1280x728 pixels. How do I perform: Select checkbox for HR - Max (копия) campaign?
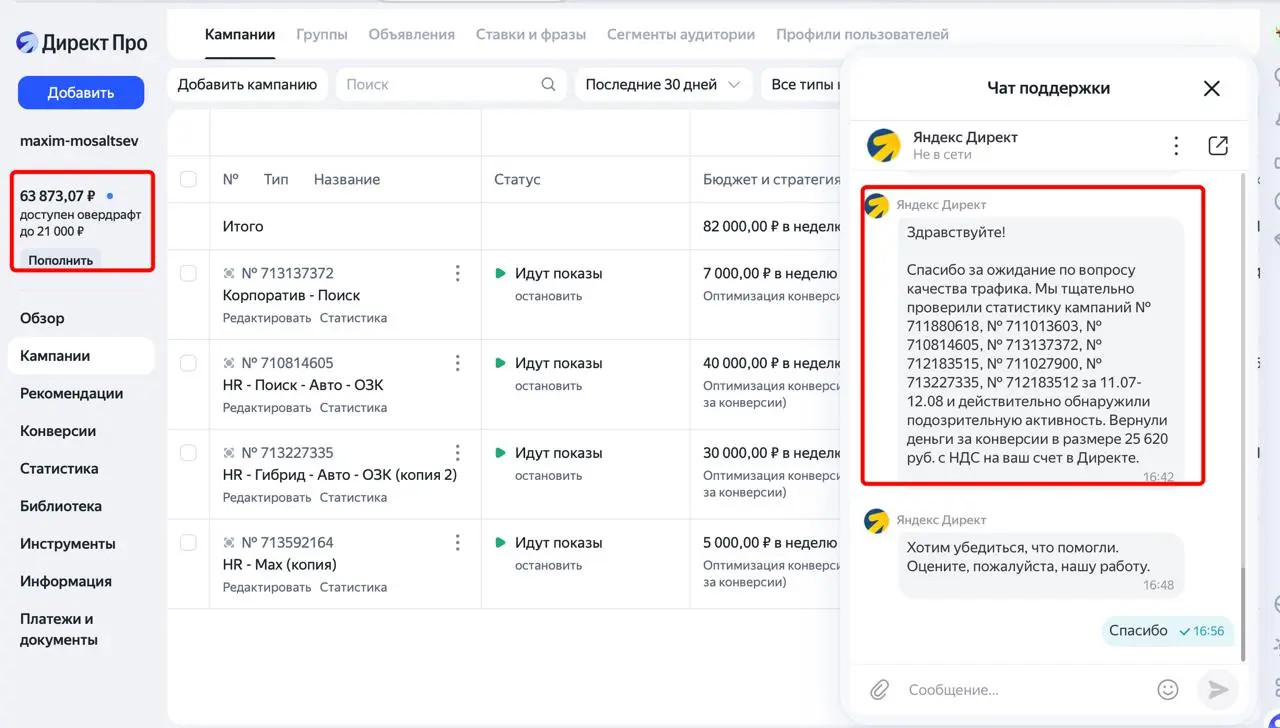tap(188, 543)
